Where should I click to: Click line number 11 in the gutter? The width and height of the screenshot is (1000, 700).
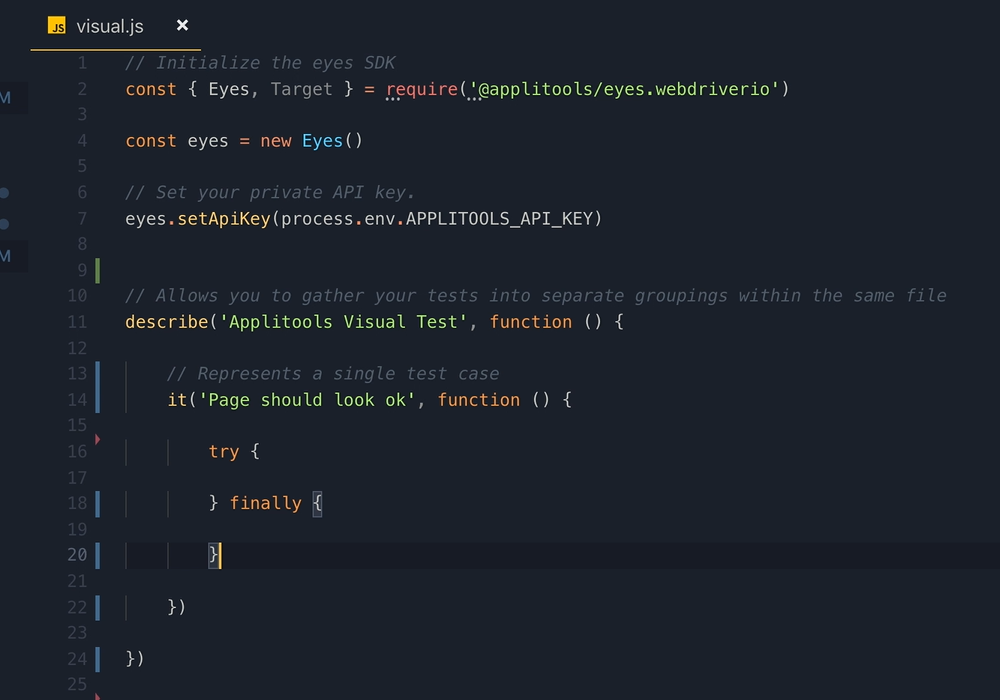[77, 322]
